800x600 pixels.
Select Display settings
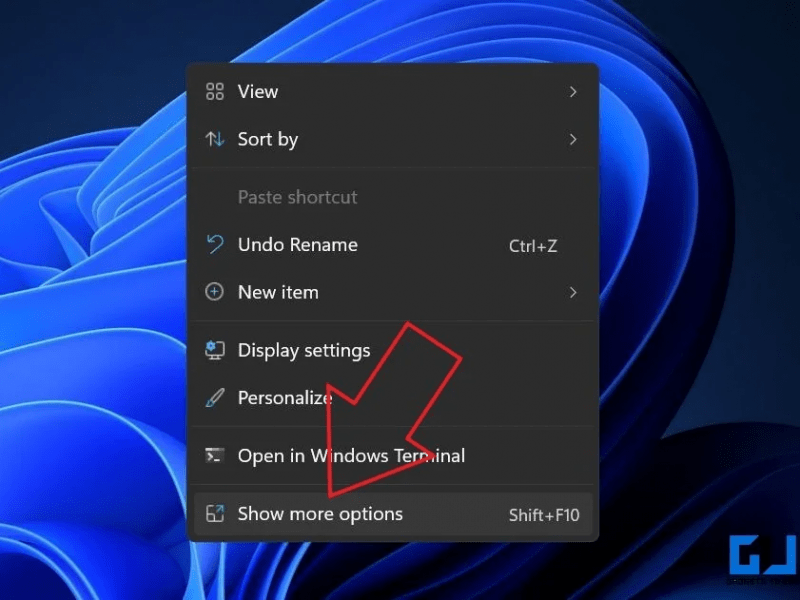[x=303, y=350]
